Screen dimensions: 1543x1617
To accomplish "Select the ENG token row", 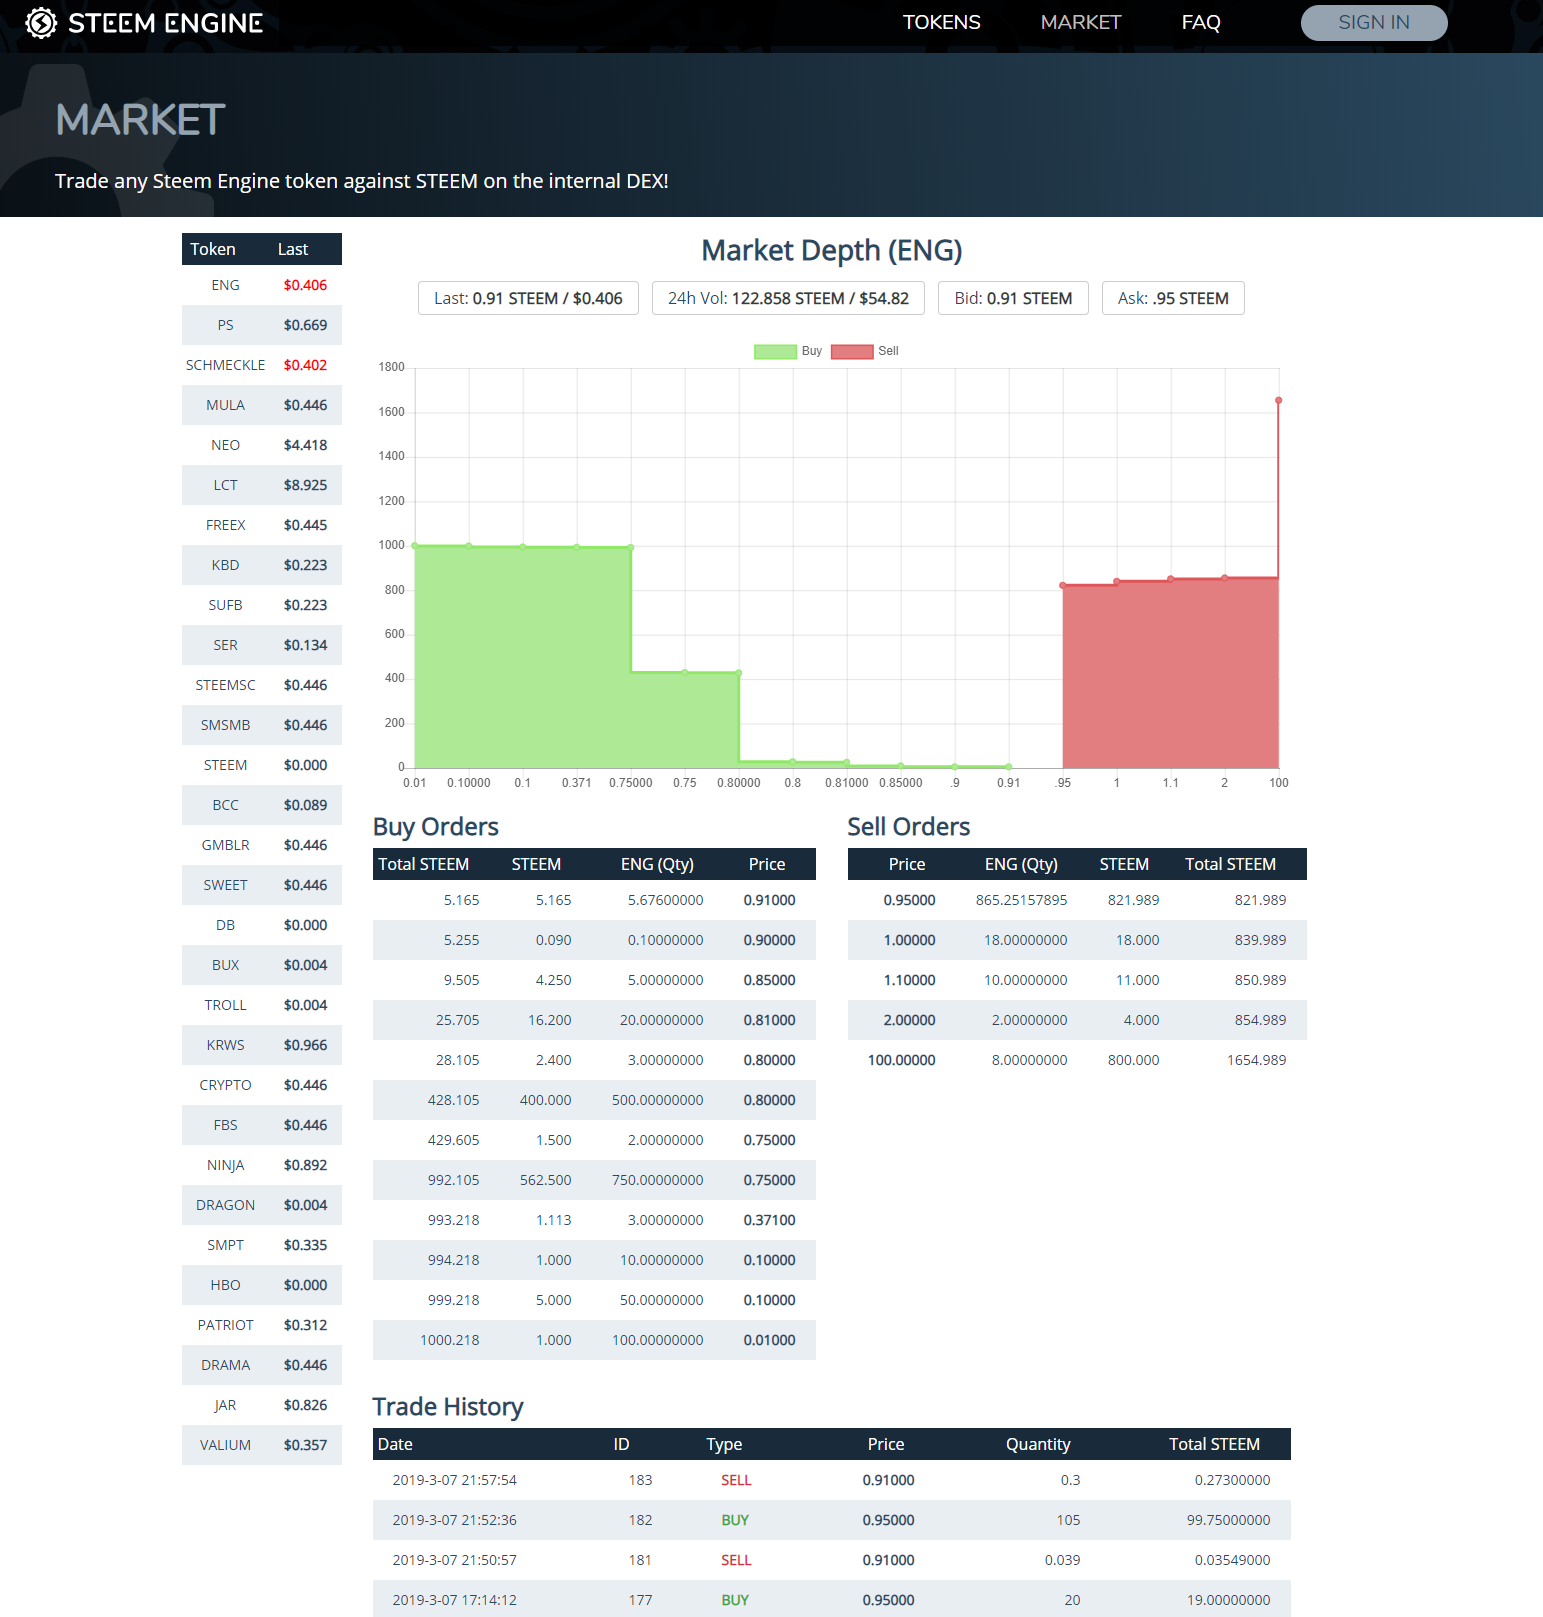I will [x=262, y=285].
